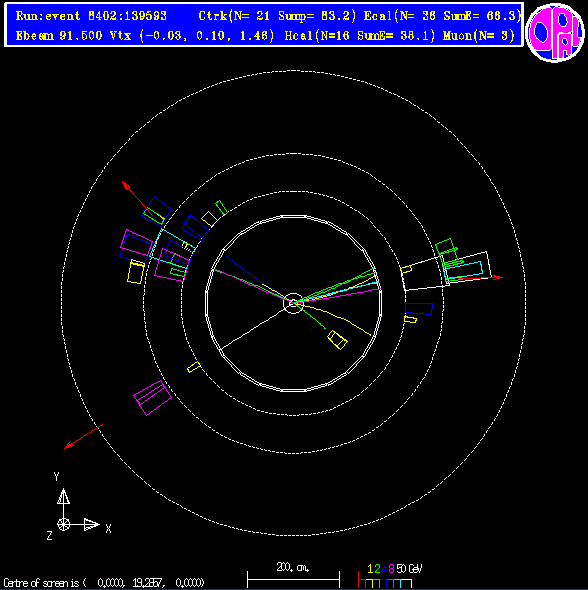
Task: Click the small central vertex circle
Action: pyautogui.click(x=293, y=303)
